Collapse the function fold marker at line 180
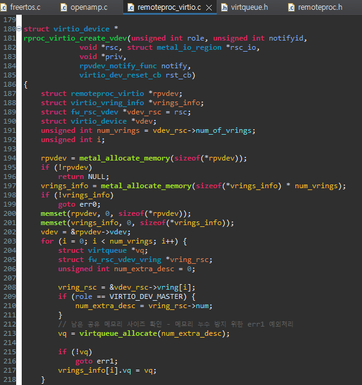362x385 pixels. [19, 29]
